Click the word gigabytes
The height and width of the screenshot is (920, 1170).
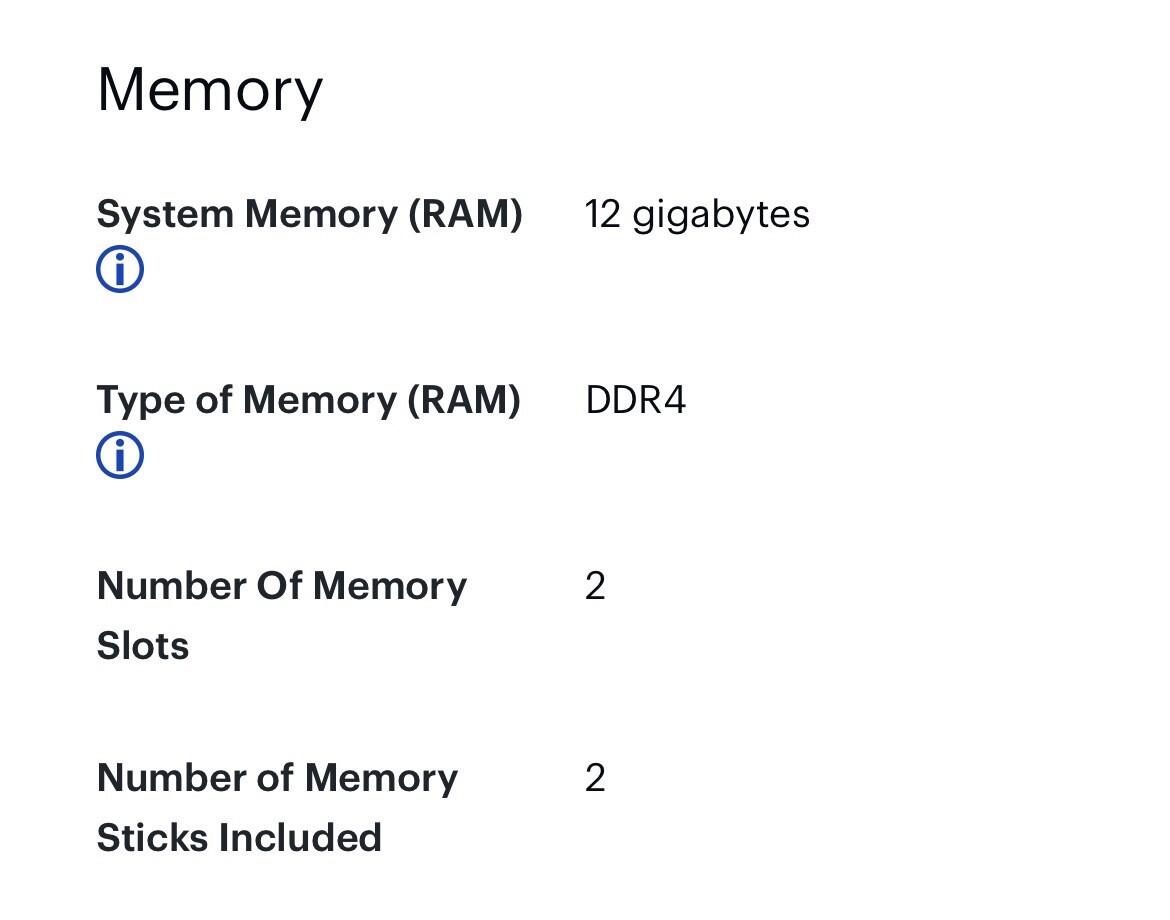tap(722, 216)
